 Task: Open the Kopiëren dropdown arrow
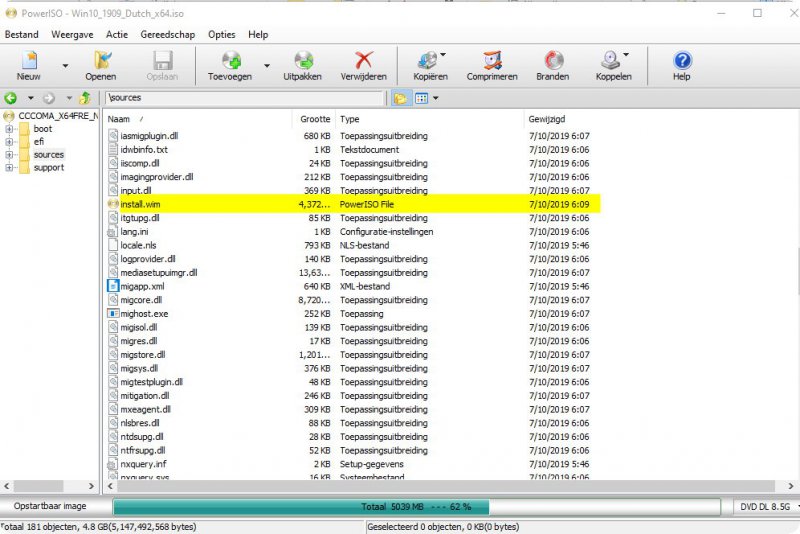(x=443, y=56)
